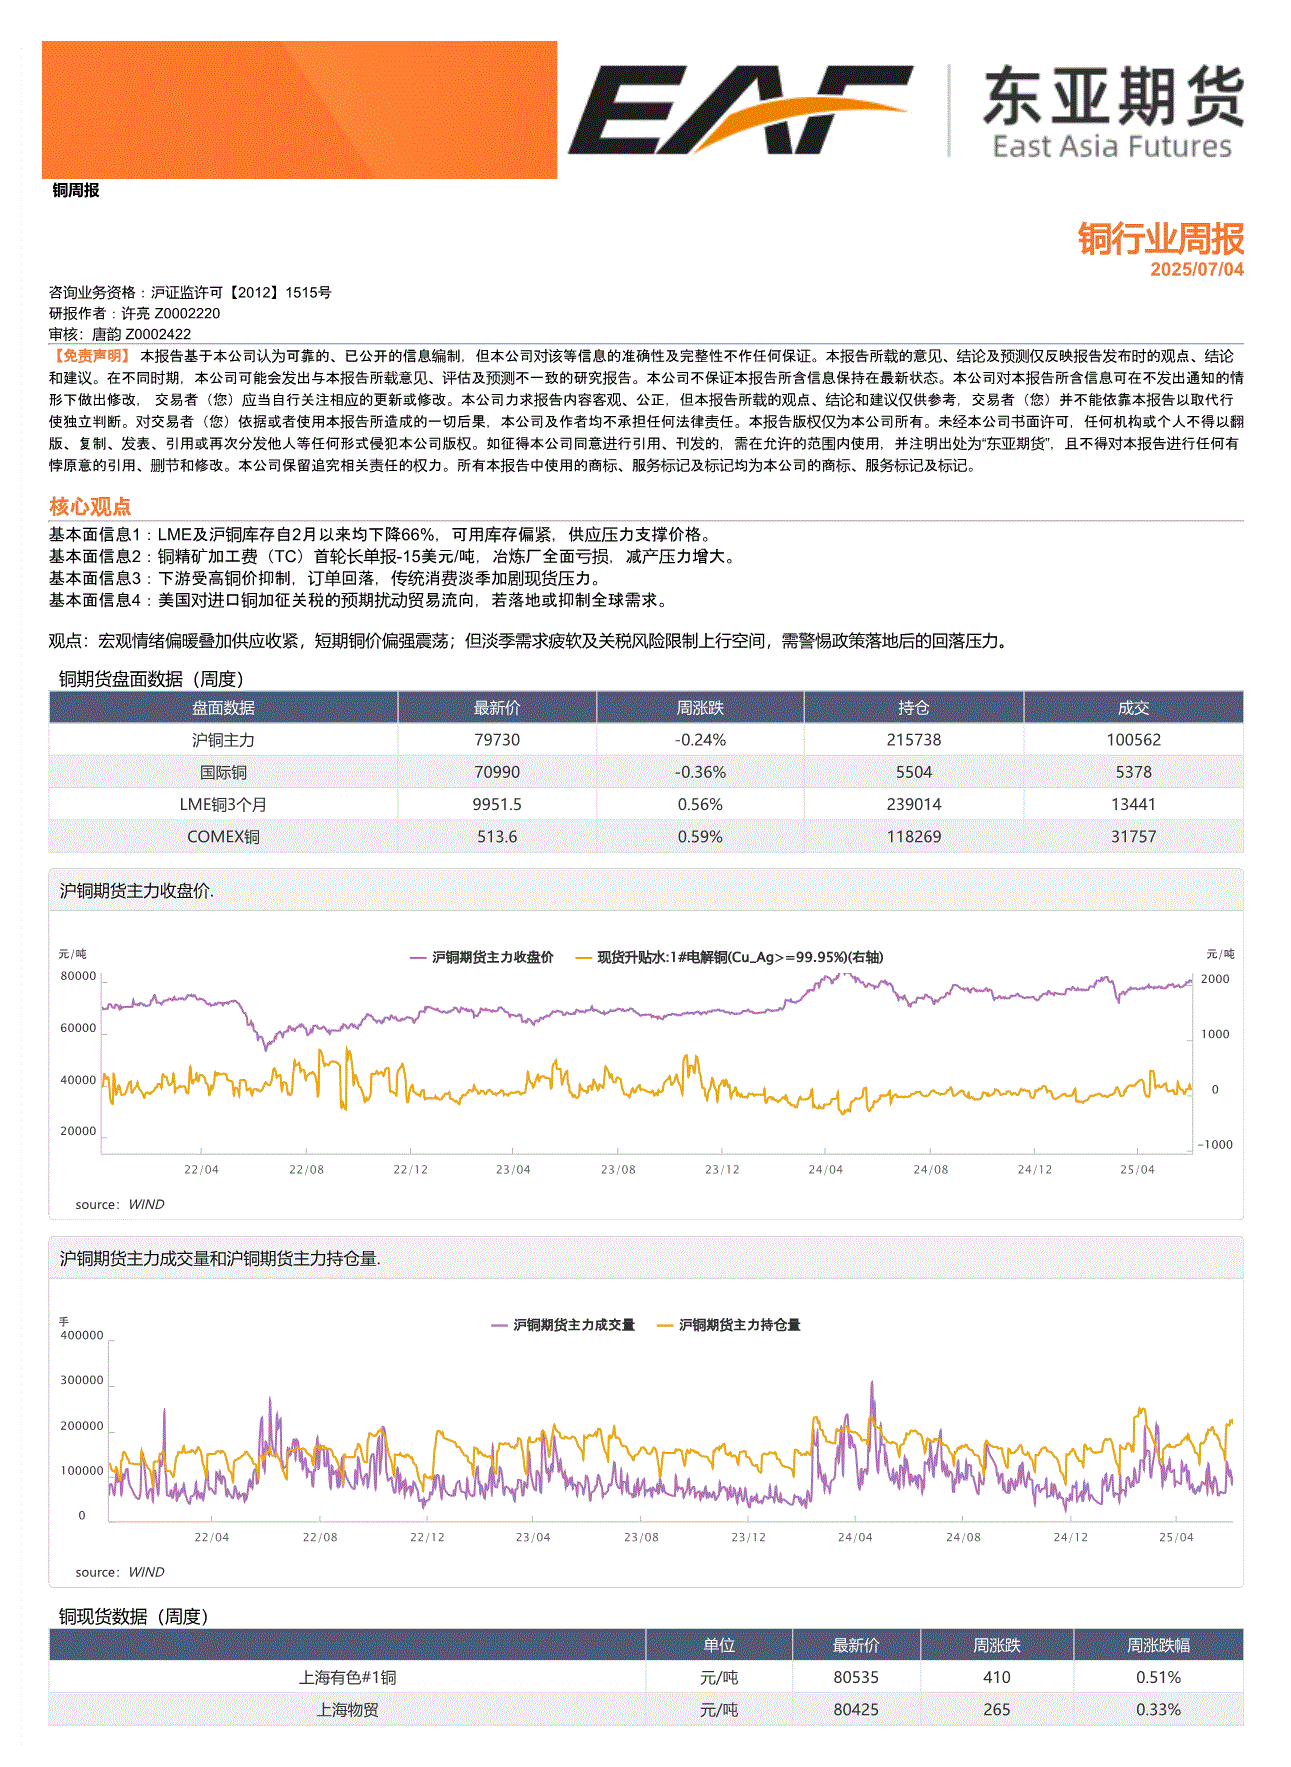Screen dimensions: 1291x1767
Task: Select the 上海物贸 row label
Action: pos(347,1709)
